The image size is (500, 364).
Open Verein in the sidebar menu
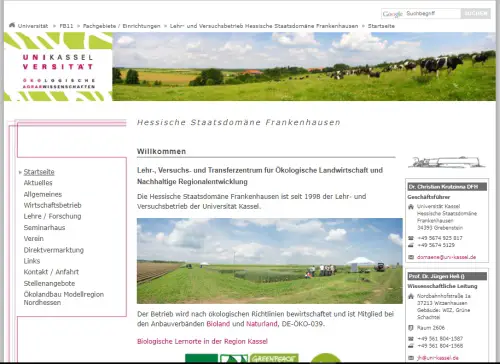[x=34, y=239]
